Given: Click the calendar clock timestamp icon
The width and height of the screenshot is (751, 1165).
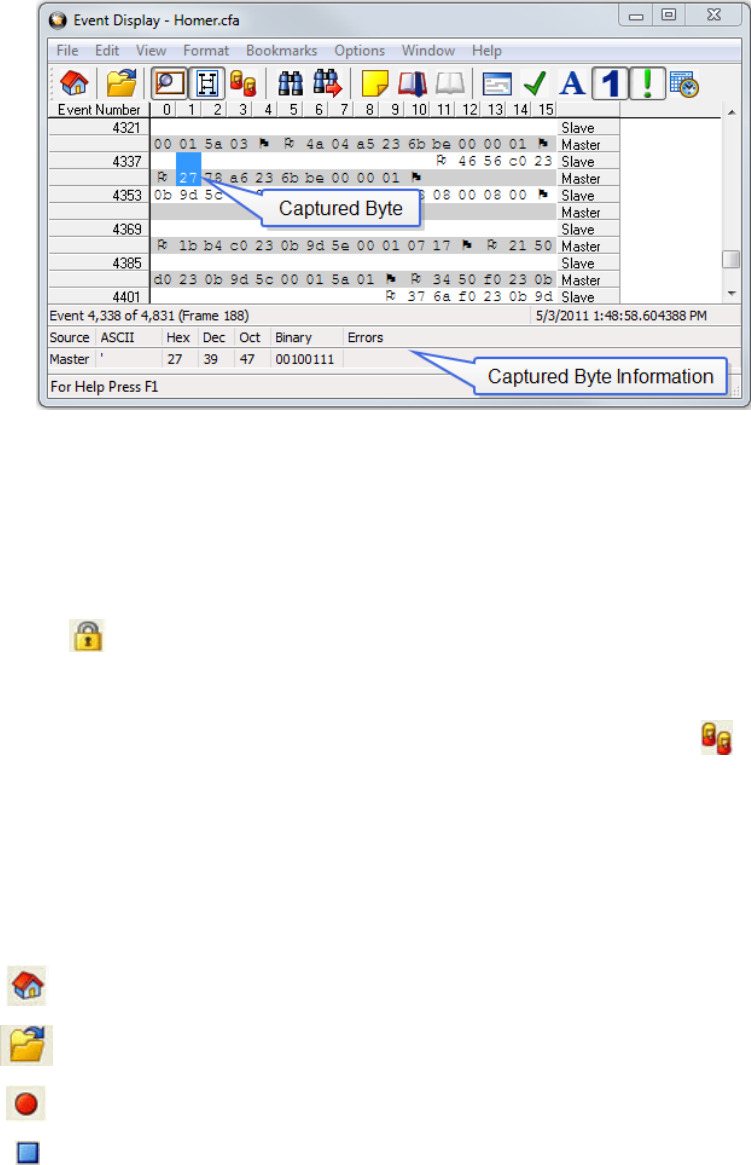Looking at the screenshot, I should [x=683, y=82].
